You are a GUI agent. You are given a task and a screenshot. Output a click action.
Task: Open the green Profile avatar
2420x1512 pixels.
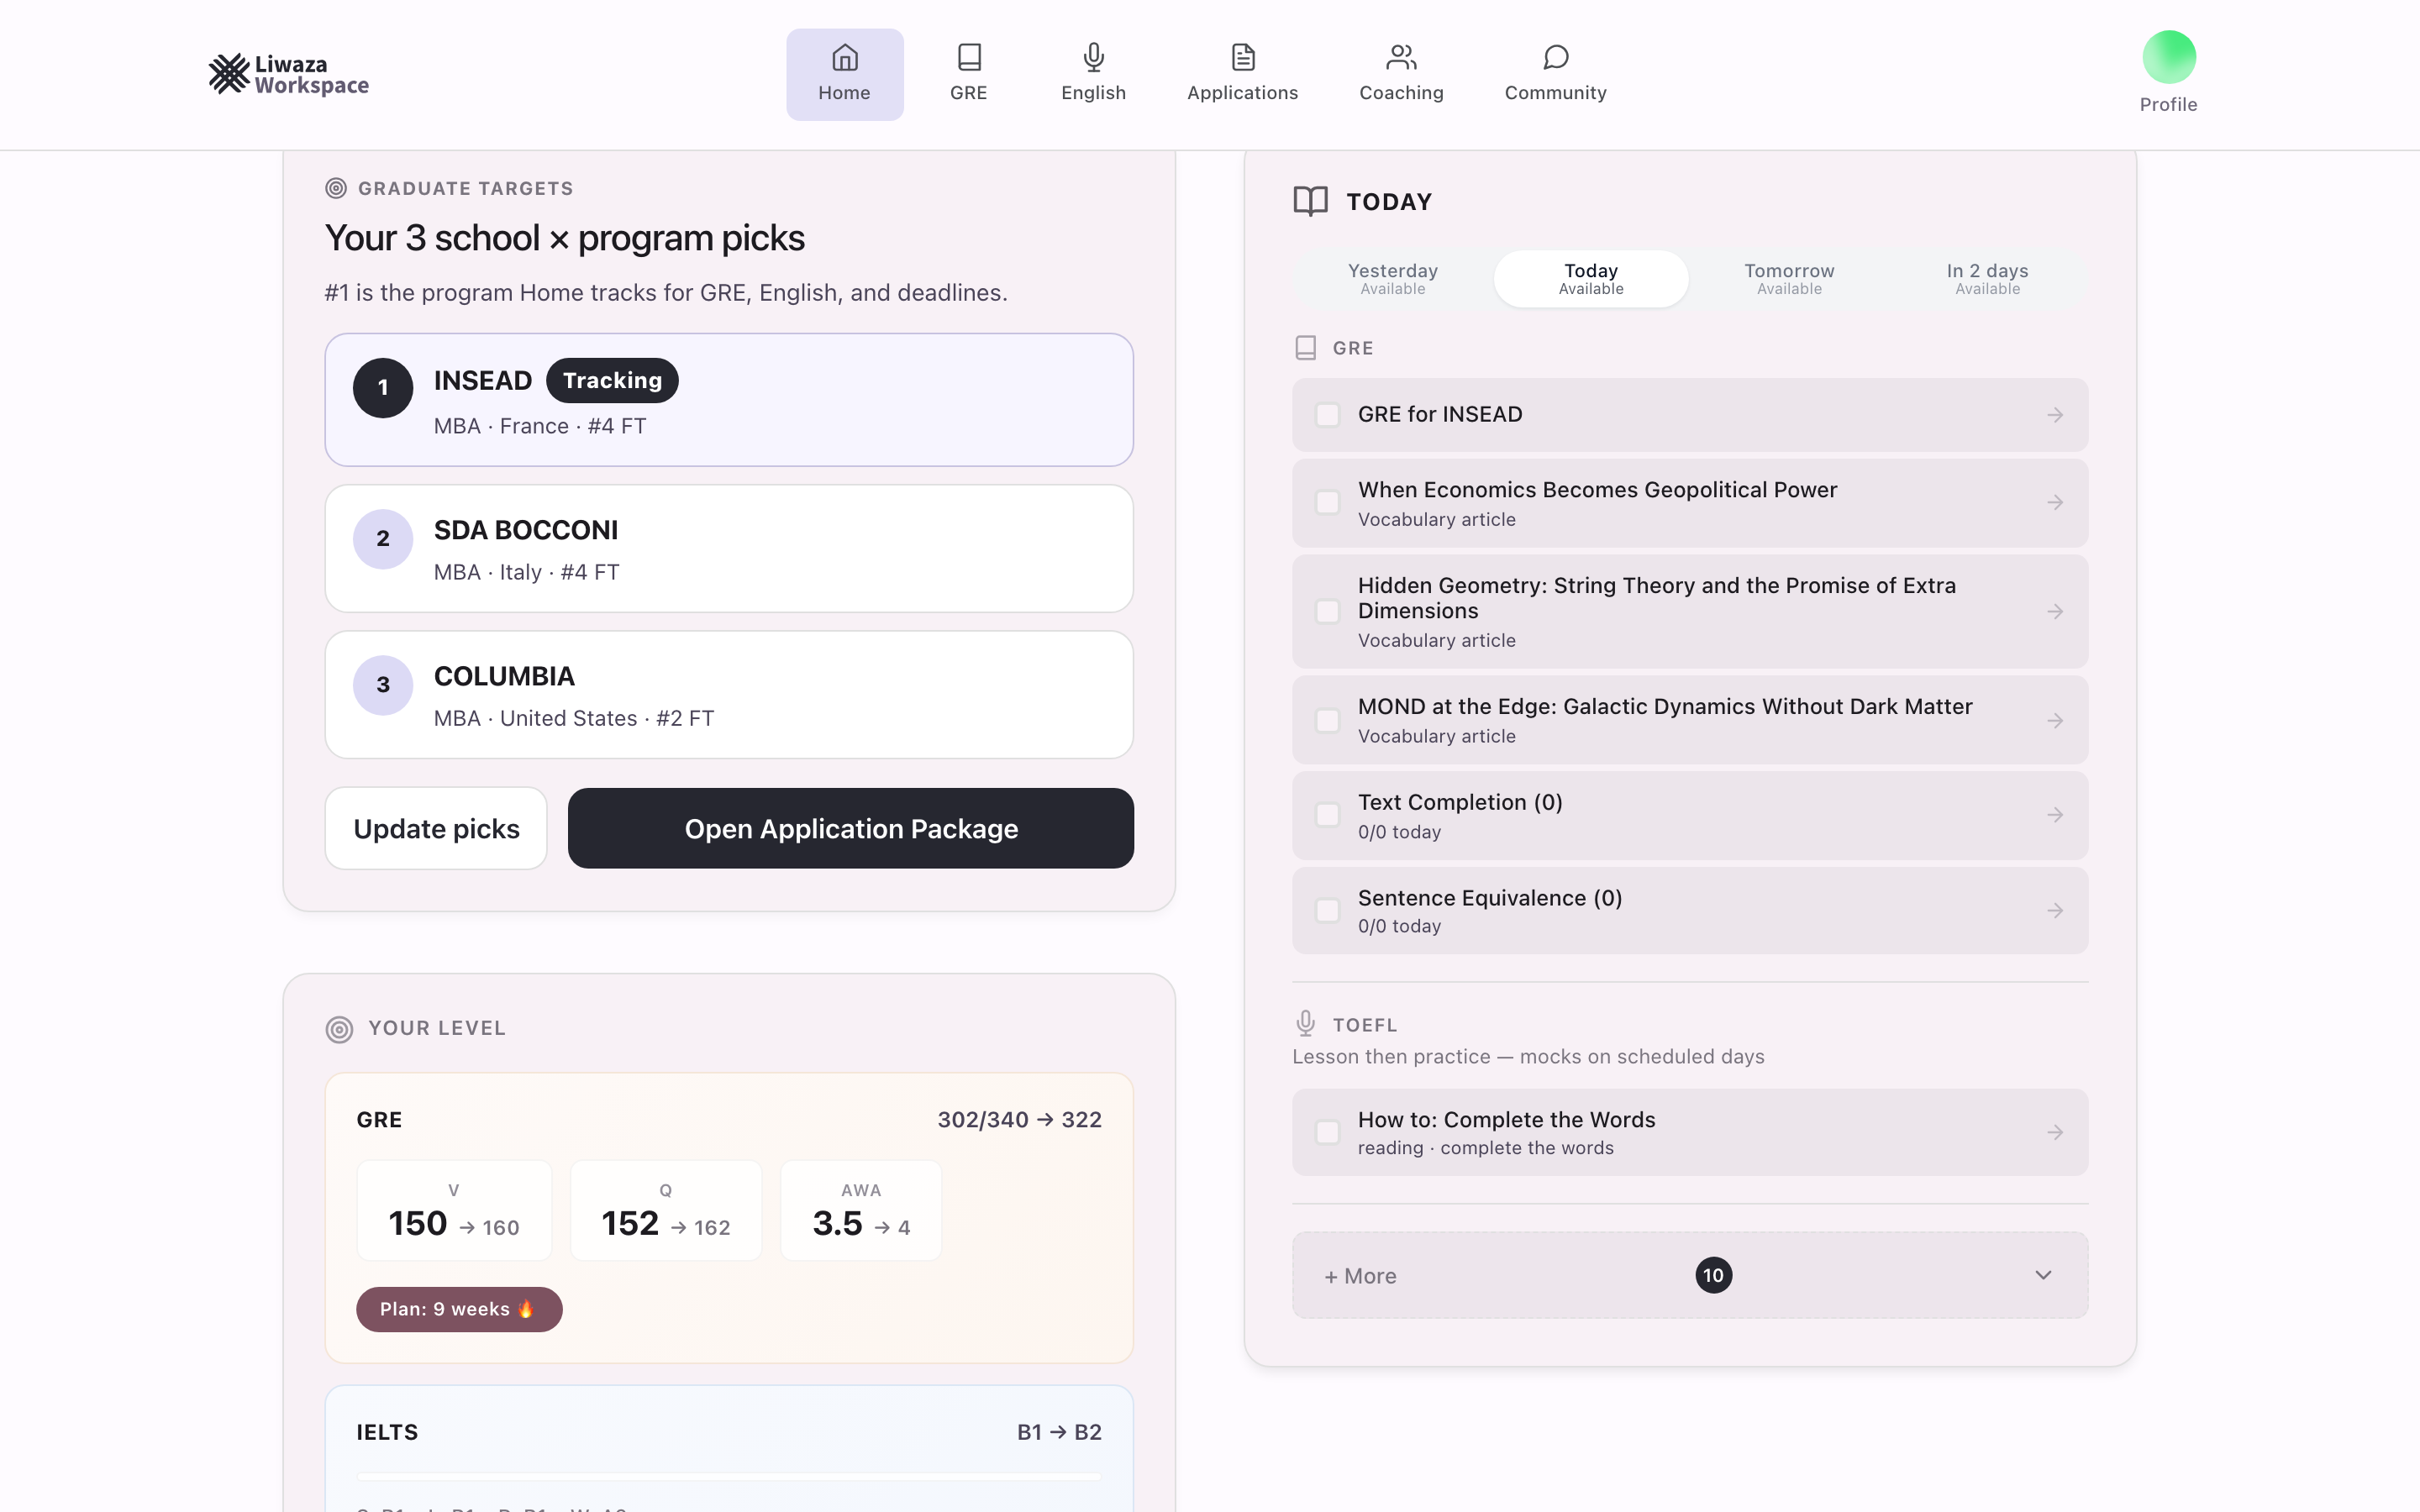point(2168,57)
